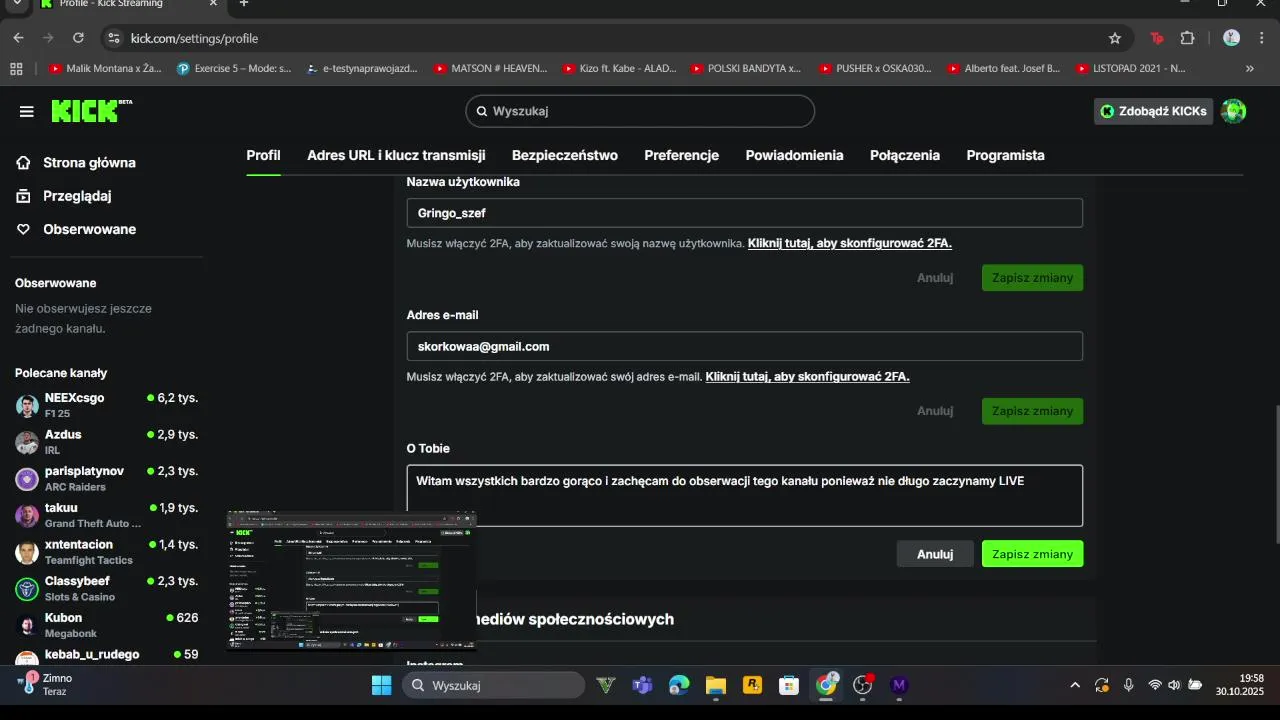Open OBS Studio from the taskbar
Viewport: 1280px width, 720px height.
click(863, 685)
